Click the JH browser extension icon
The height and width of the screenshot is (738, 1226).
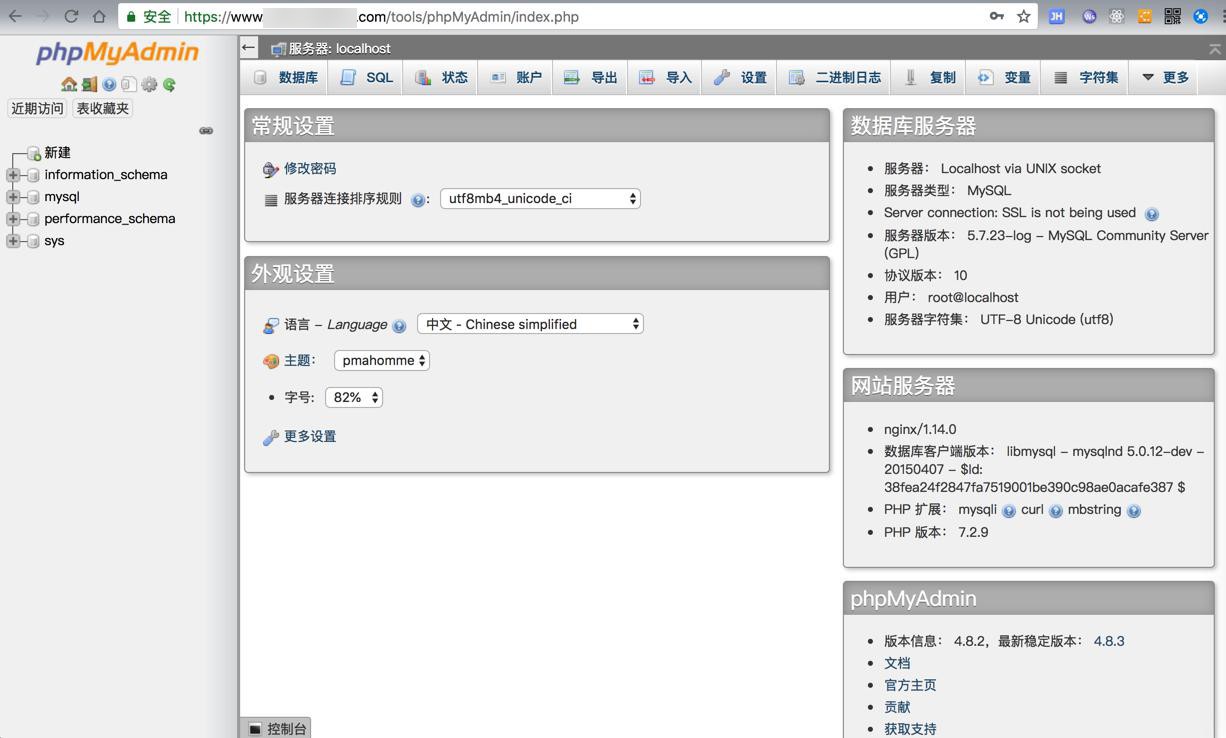1056,16
